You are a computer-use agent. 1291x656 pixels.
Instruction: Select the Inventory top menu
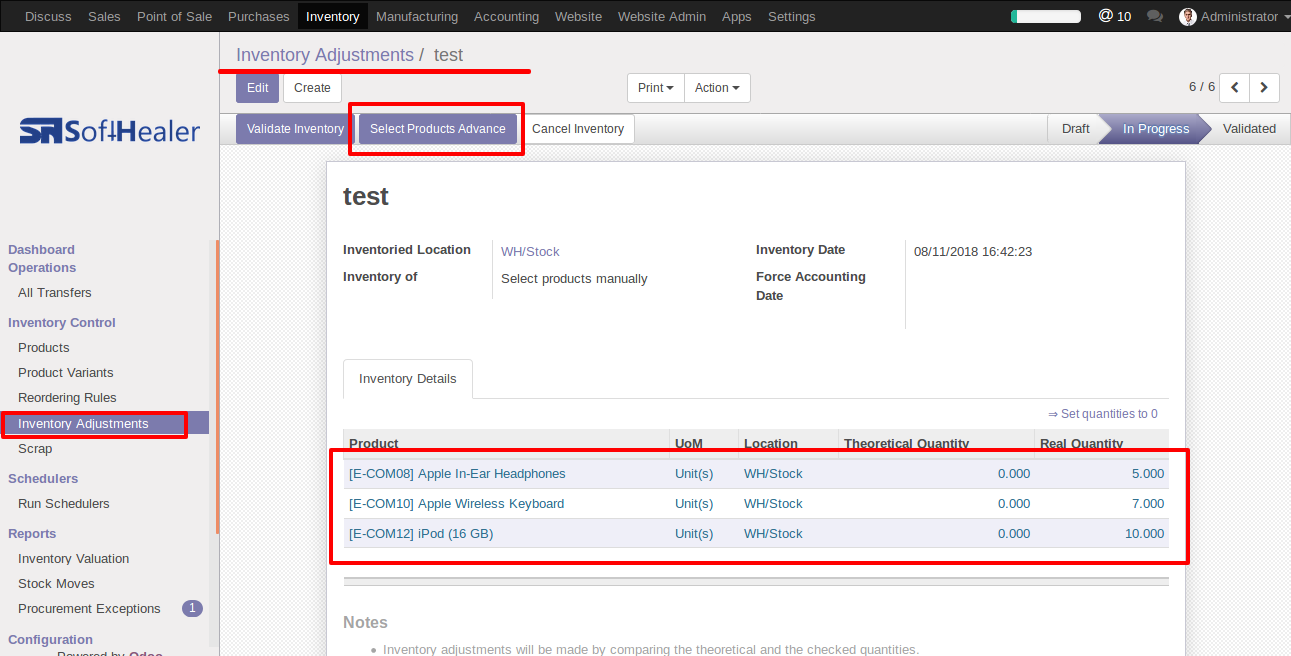point(333,16)
